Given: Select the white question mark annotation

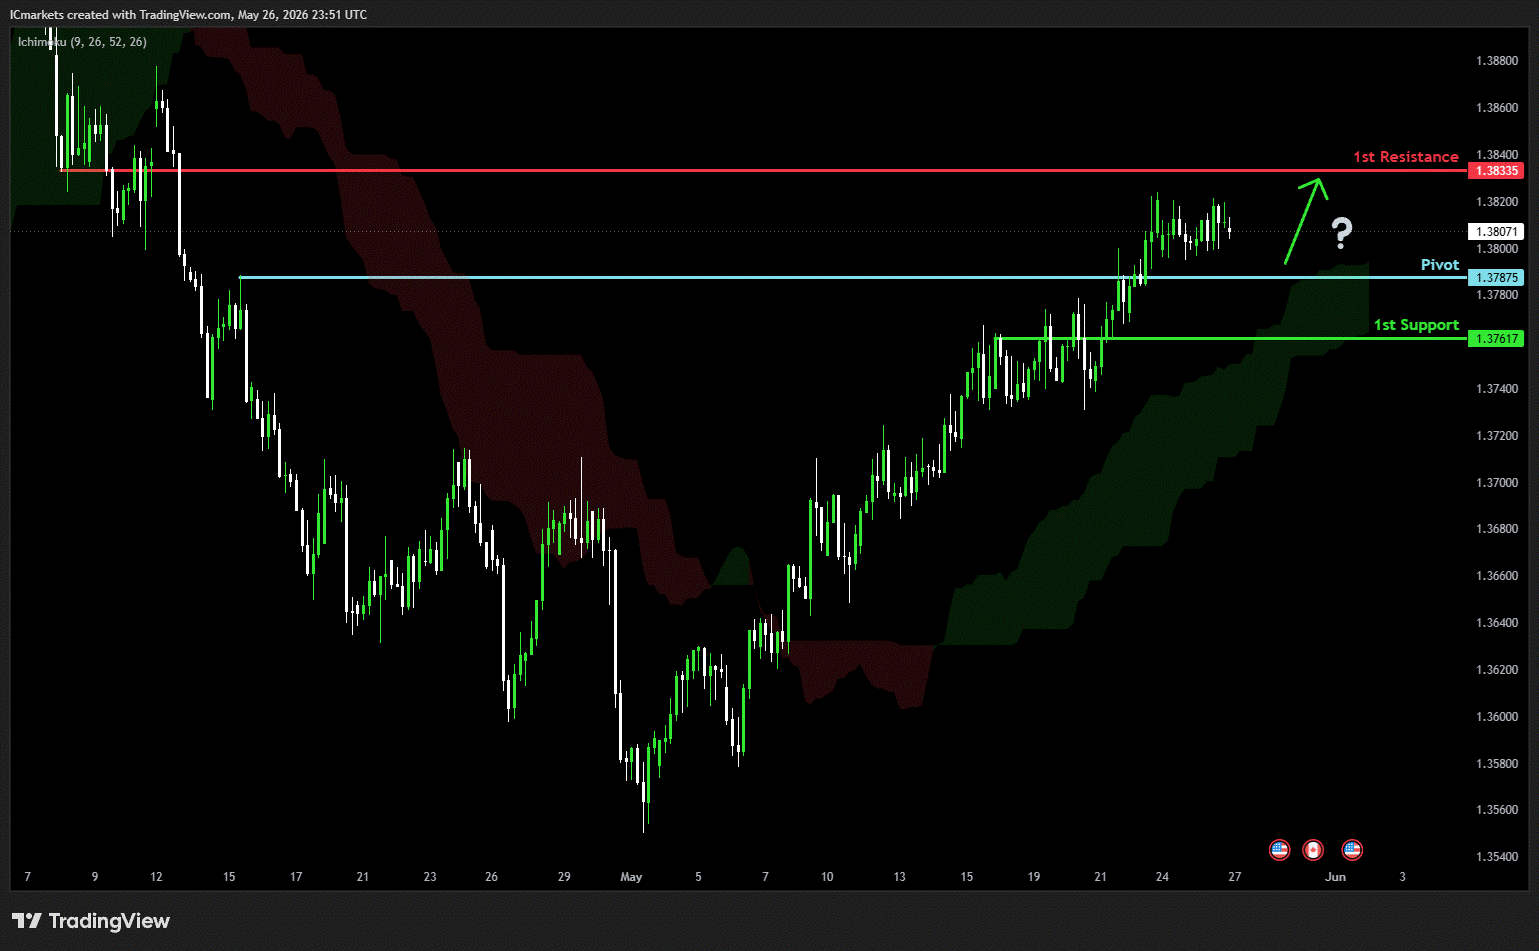Looking at the screenshot, I should point(1342,233).
